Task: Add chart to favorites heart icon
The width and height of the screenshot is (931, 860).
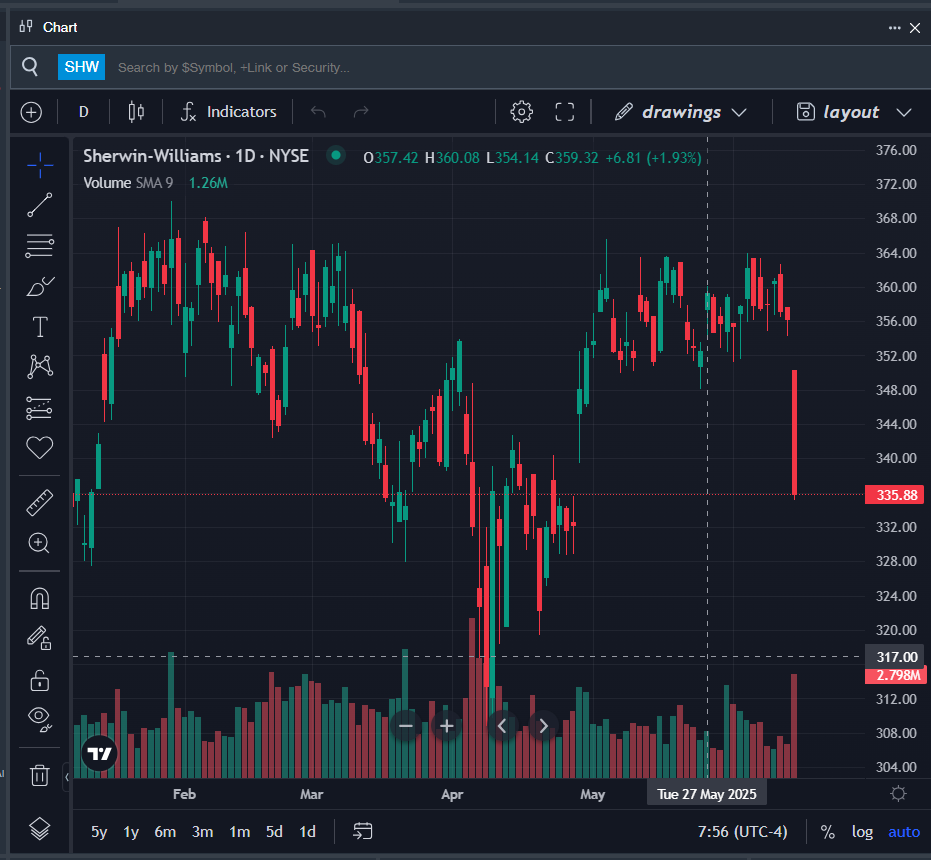Action: (x=40, y=447)
